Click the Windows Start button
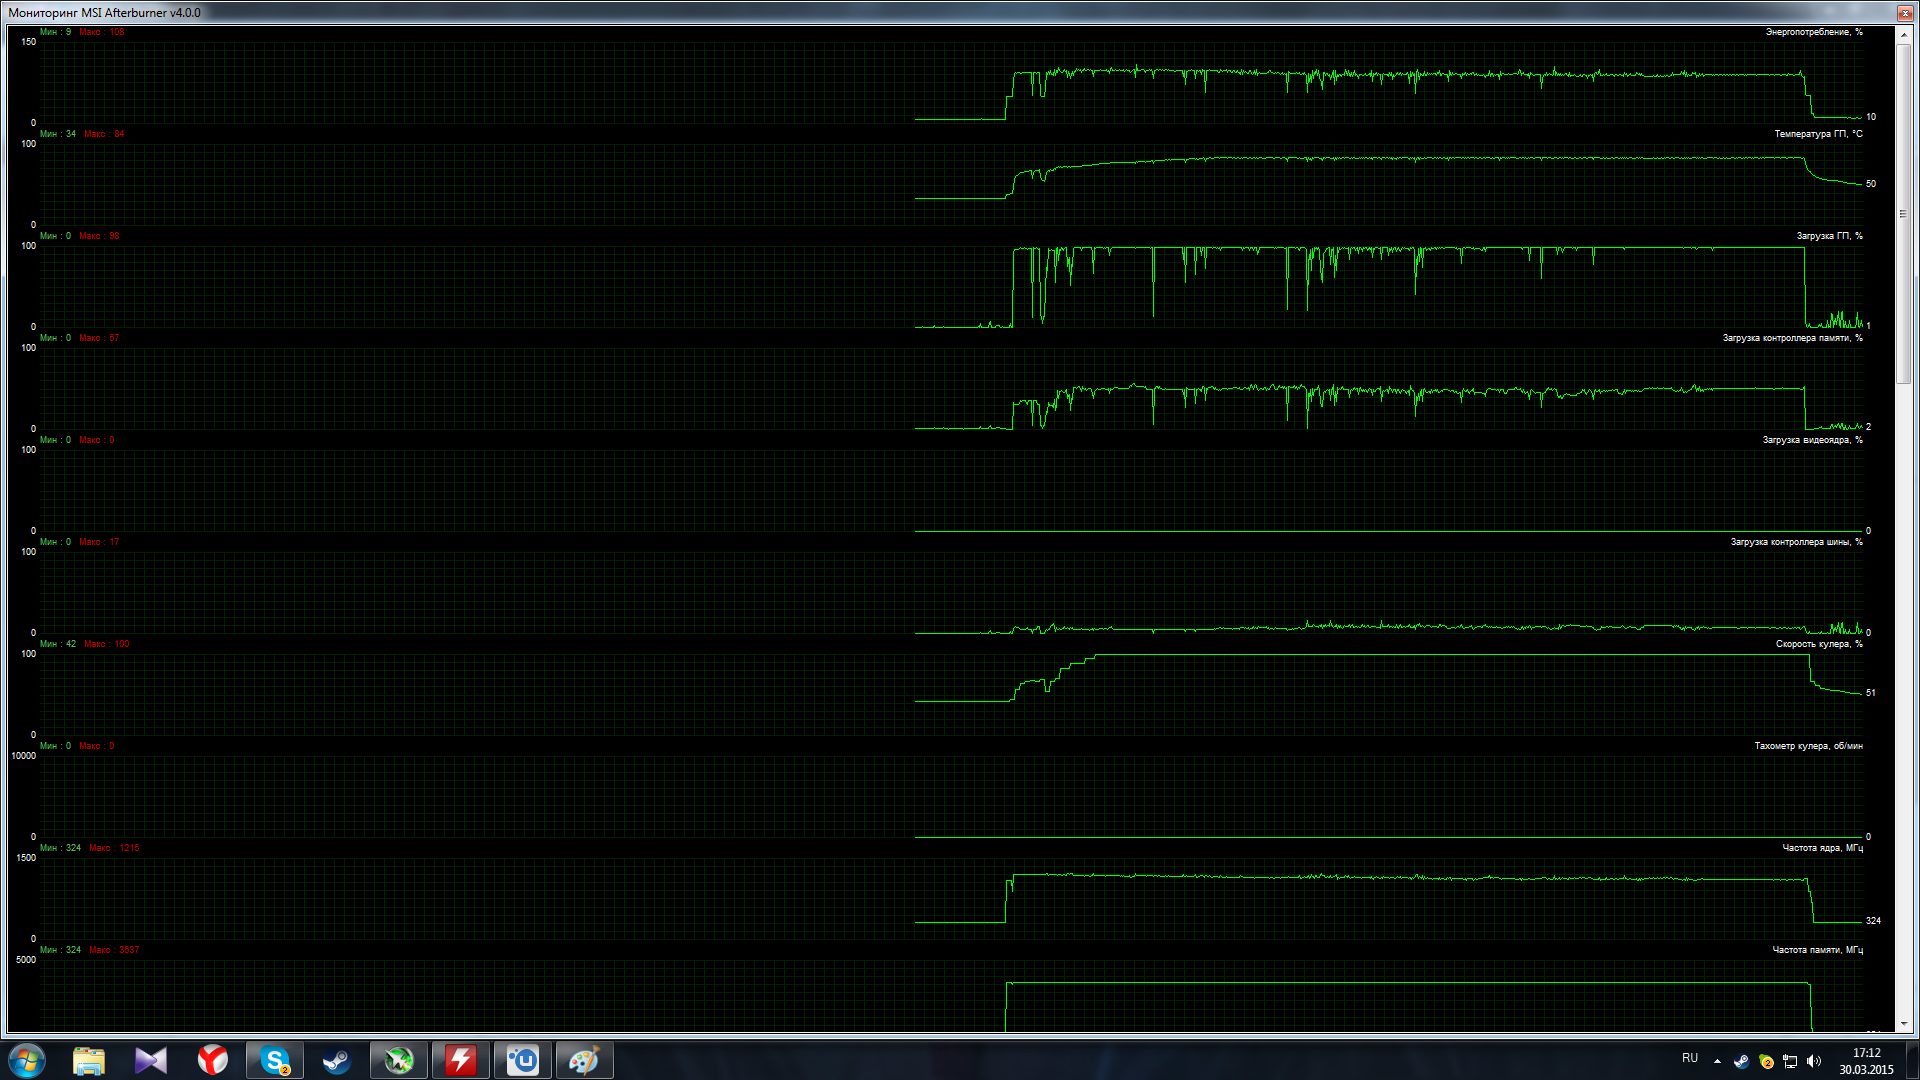The height and width of the screenshot is (1080, 1920). [27, 1060]
